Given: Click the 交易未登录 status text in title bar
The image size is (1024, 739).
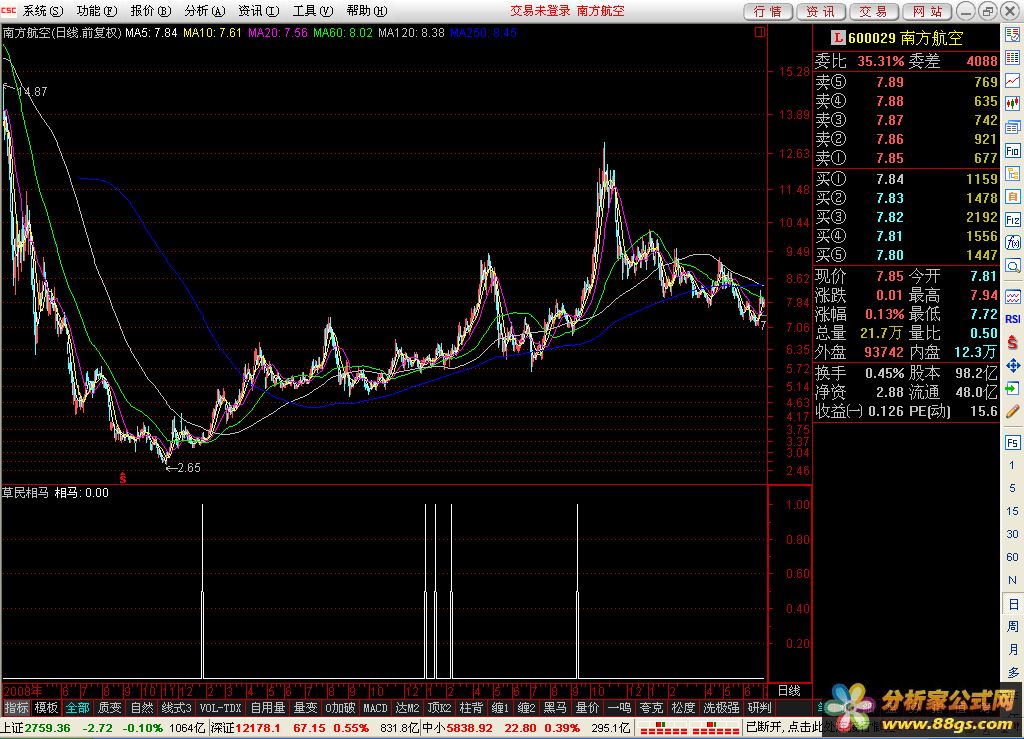Looking at the screenshot, I should (540, 11).
